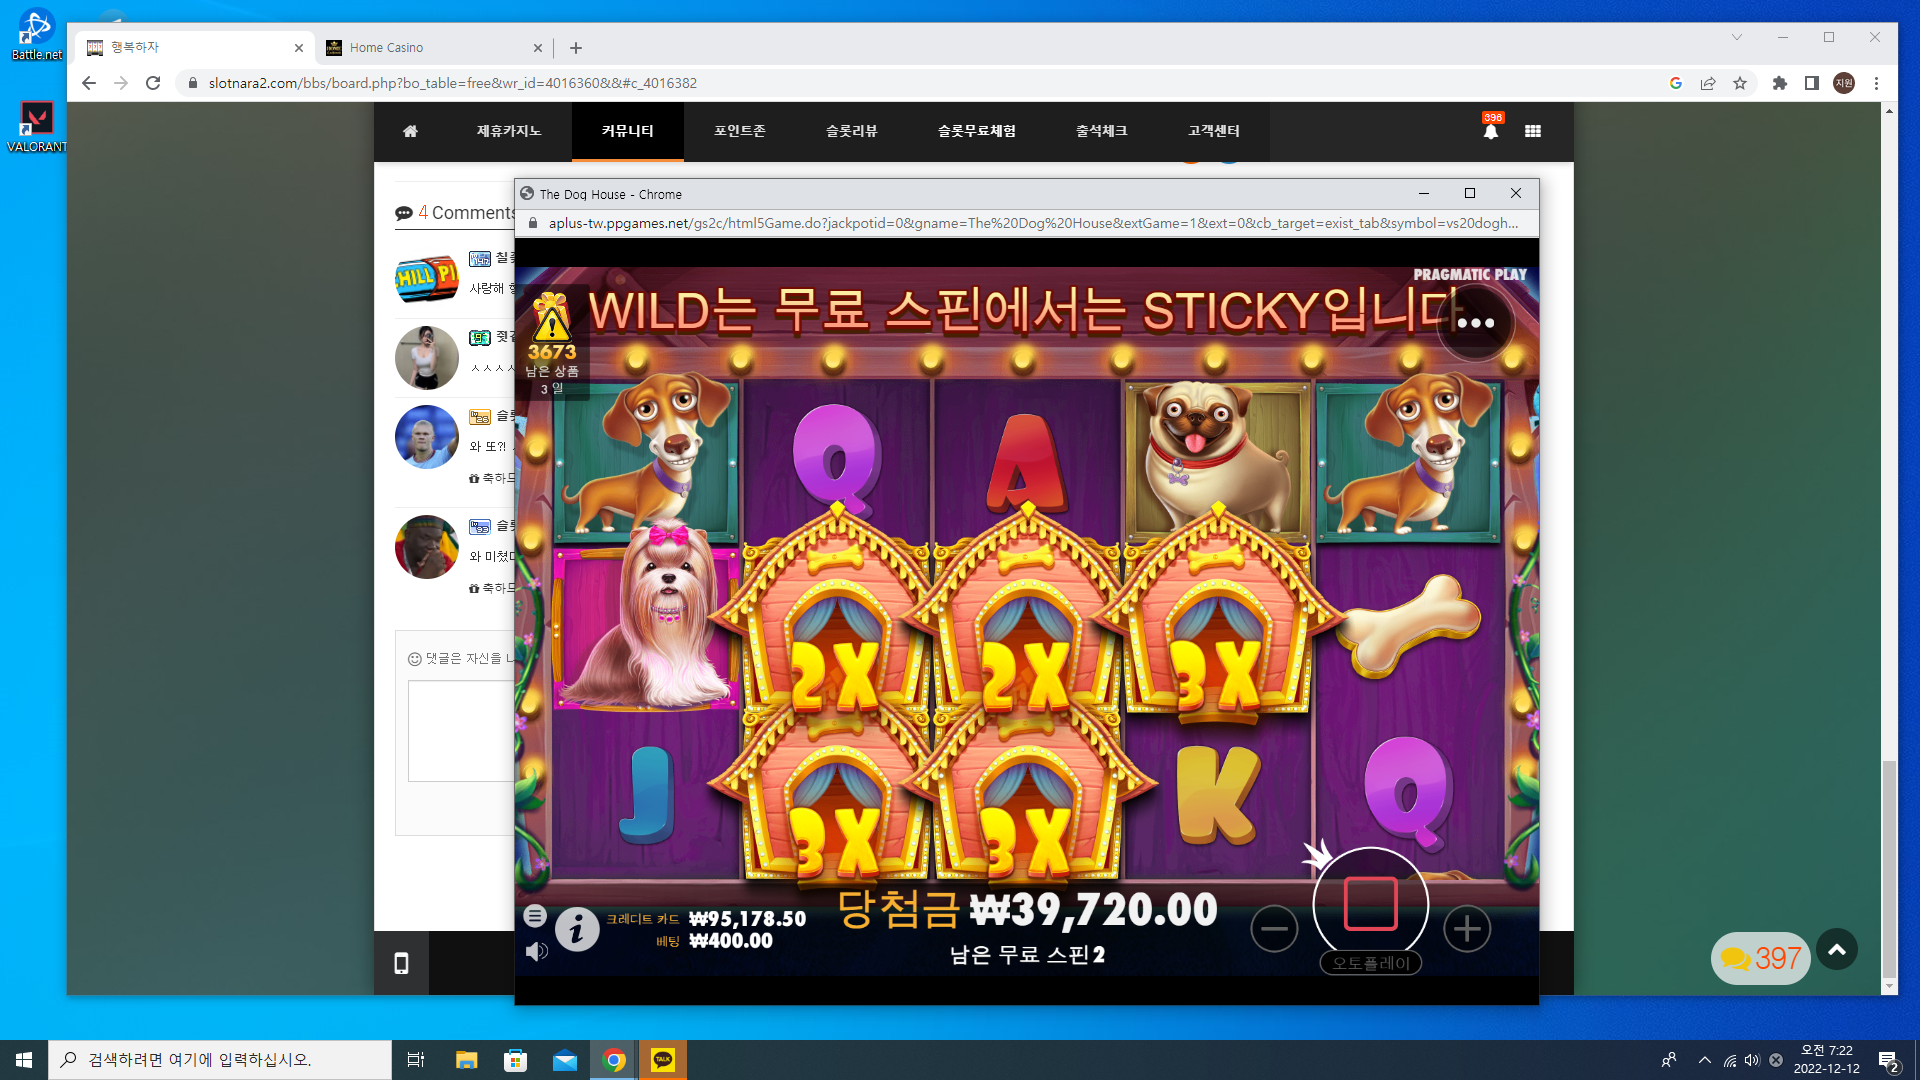Image resolution: width=1920 pixels, height=1080 pixels.
Task: Switch to the 행복하자 tab
Action: tap(195, 47)
